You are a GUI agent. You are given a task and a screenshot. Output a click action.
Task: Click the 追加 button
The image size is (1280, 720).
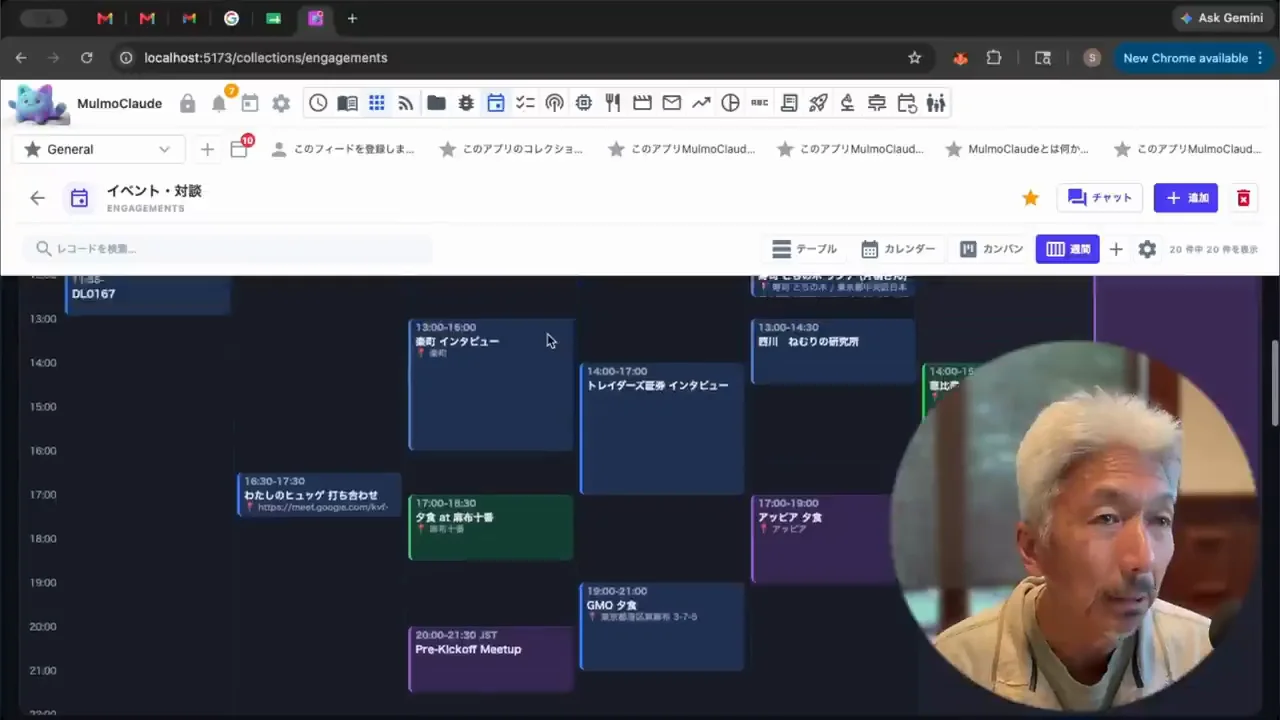(x=1186, y=198)
